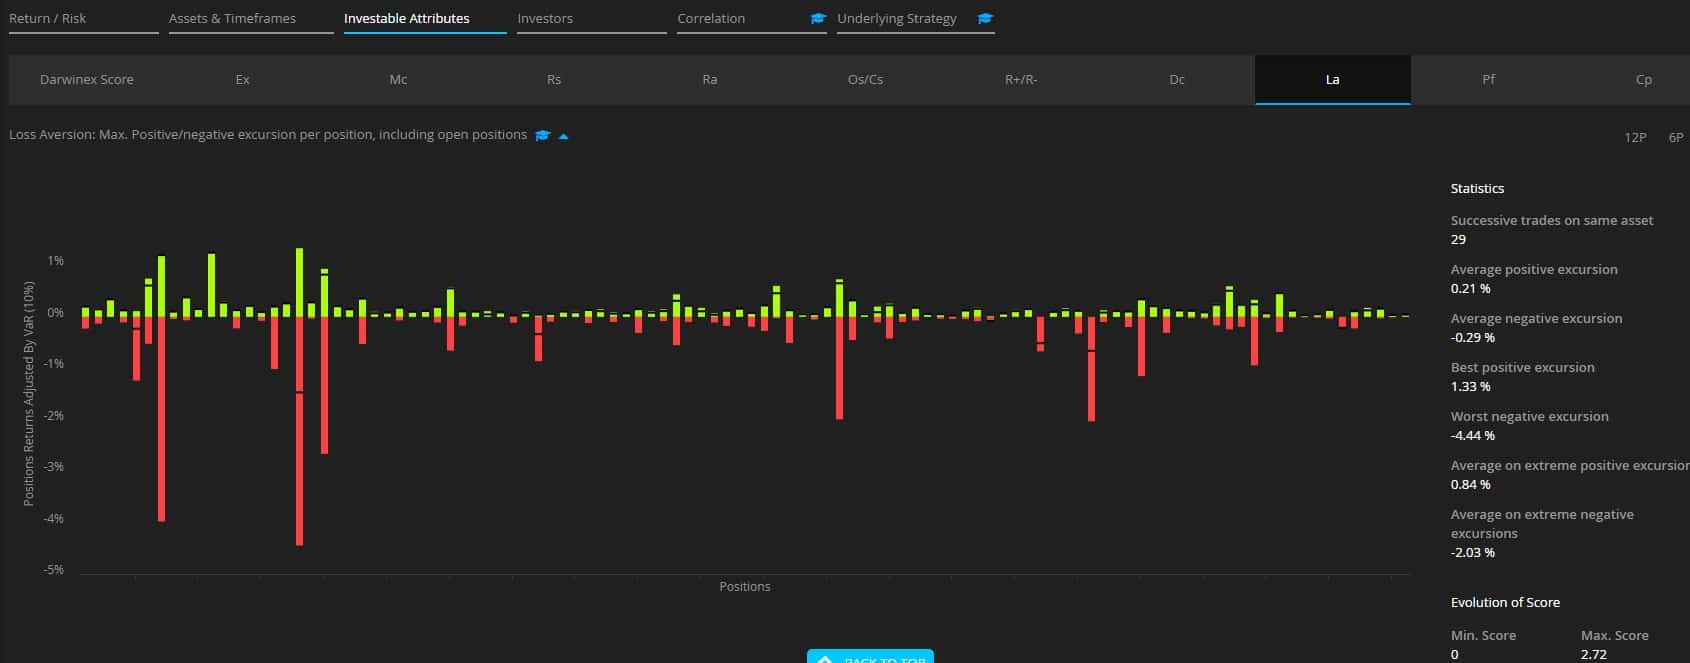This screenshot has height=663, width=1690.
Task: Select the Darwinex Score attribute tab
Action: [87, 79]
